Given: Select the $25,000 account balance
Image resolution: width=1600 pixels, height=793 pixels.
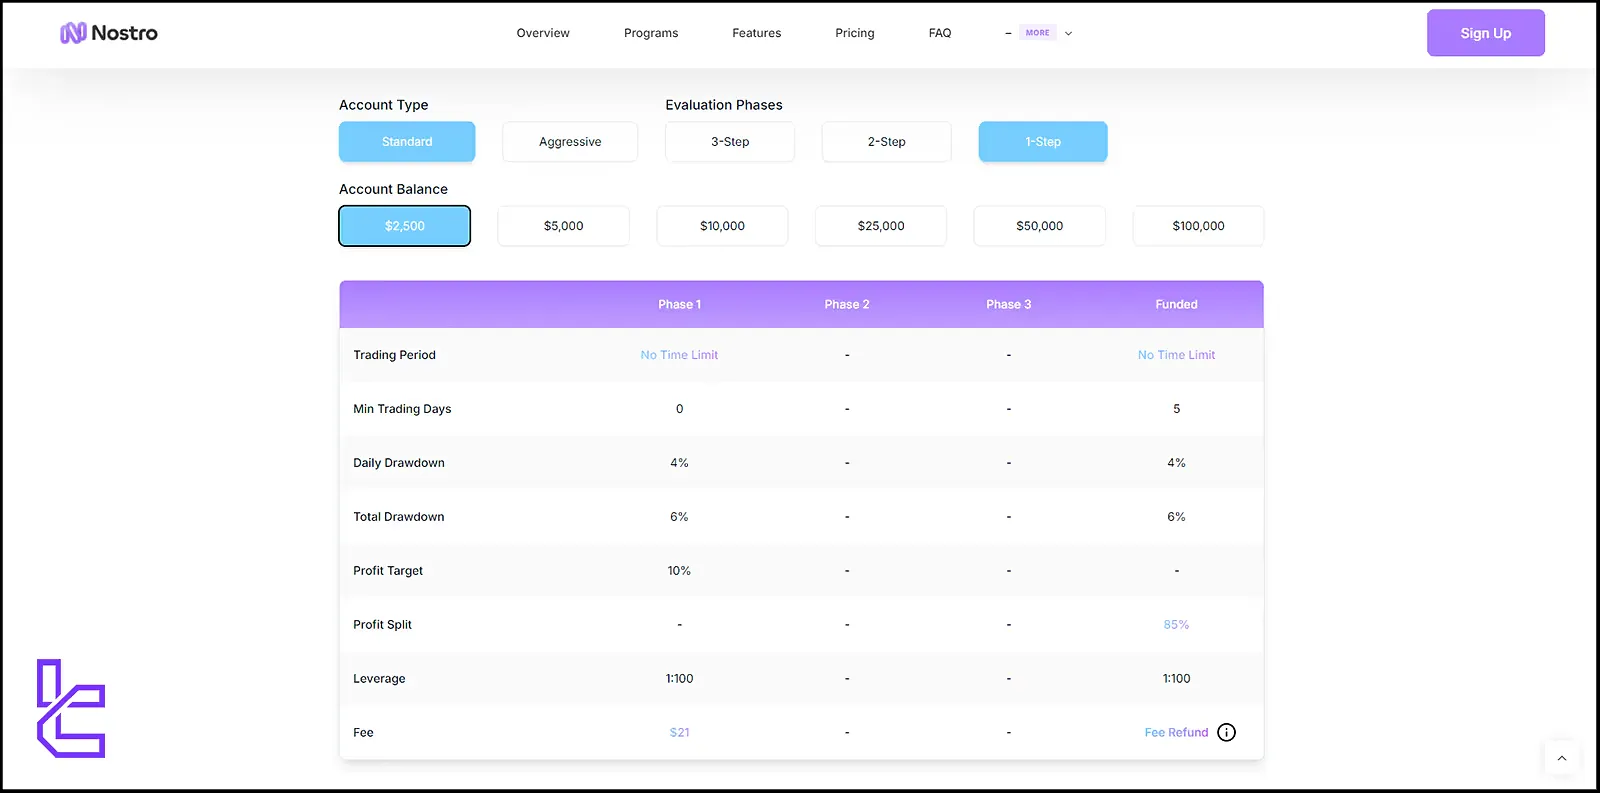Looking at the screenshot, I should pos(881,226).
